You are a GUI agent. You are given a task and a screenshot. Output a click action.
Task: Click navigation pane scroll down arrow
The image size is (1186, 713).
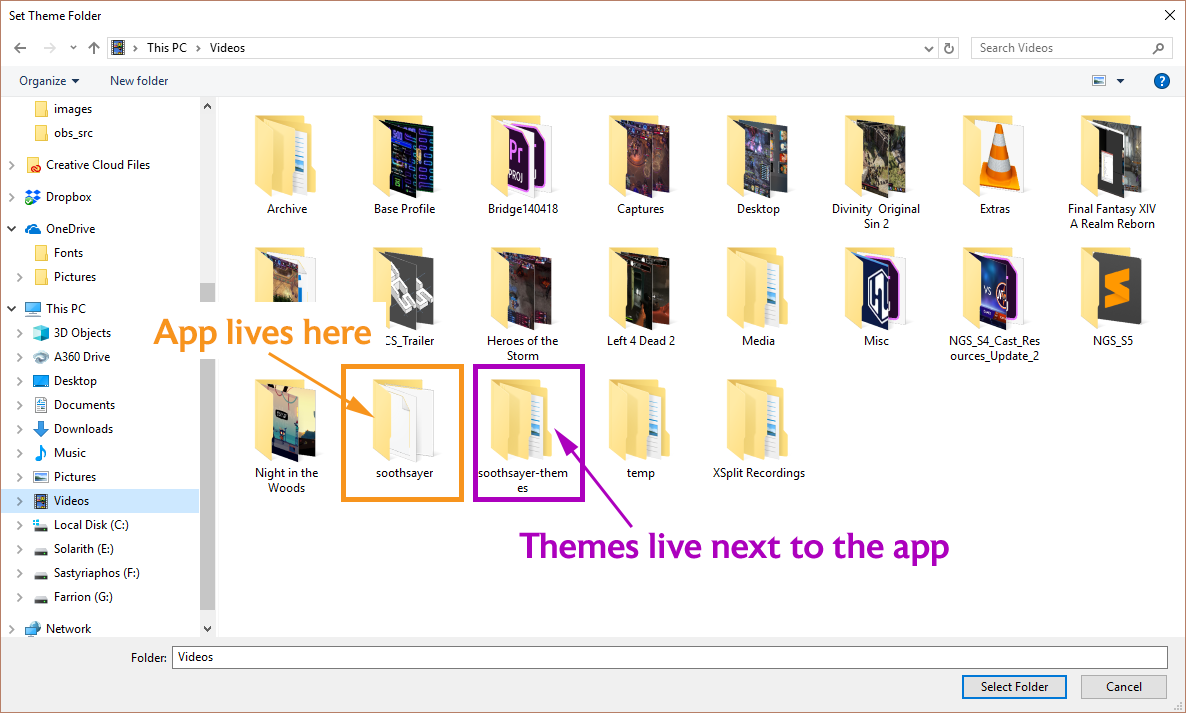207,628
